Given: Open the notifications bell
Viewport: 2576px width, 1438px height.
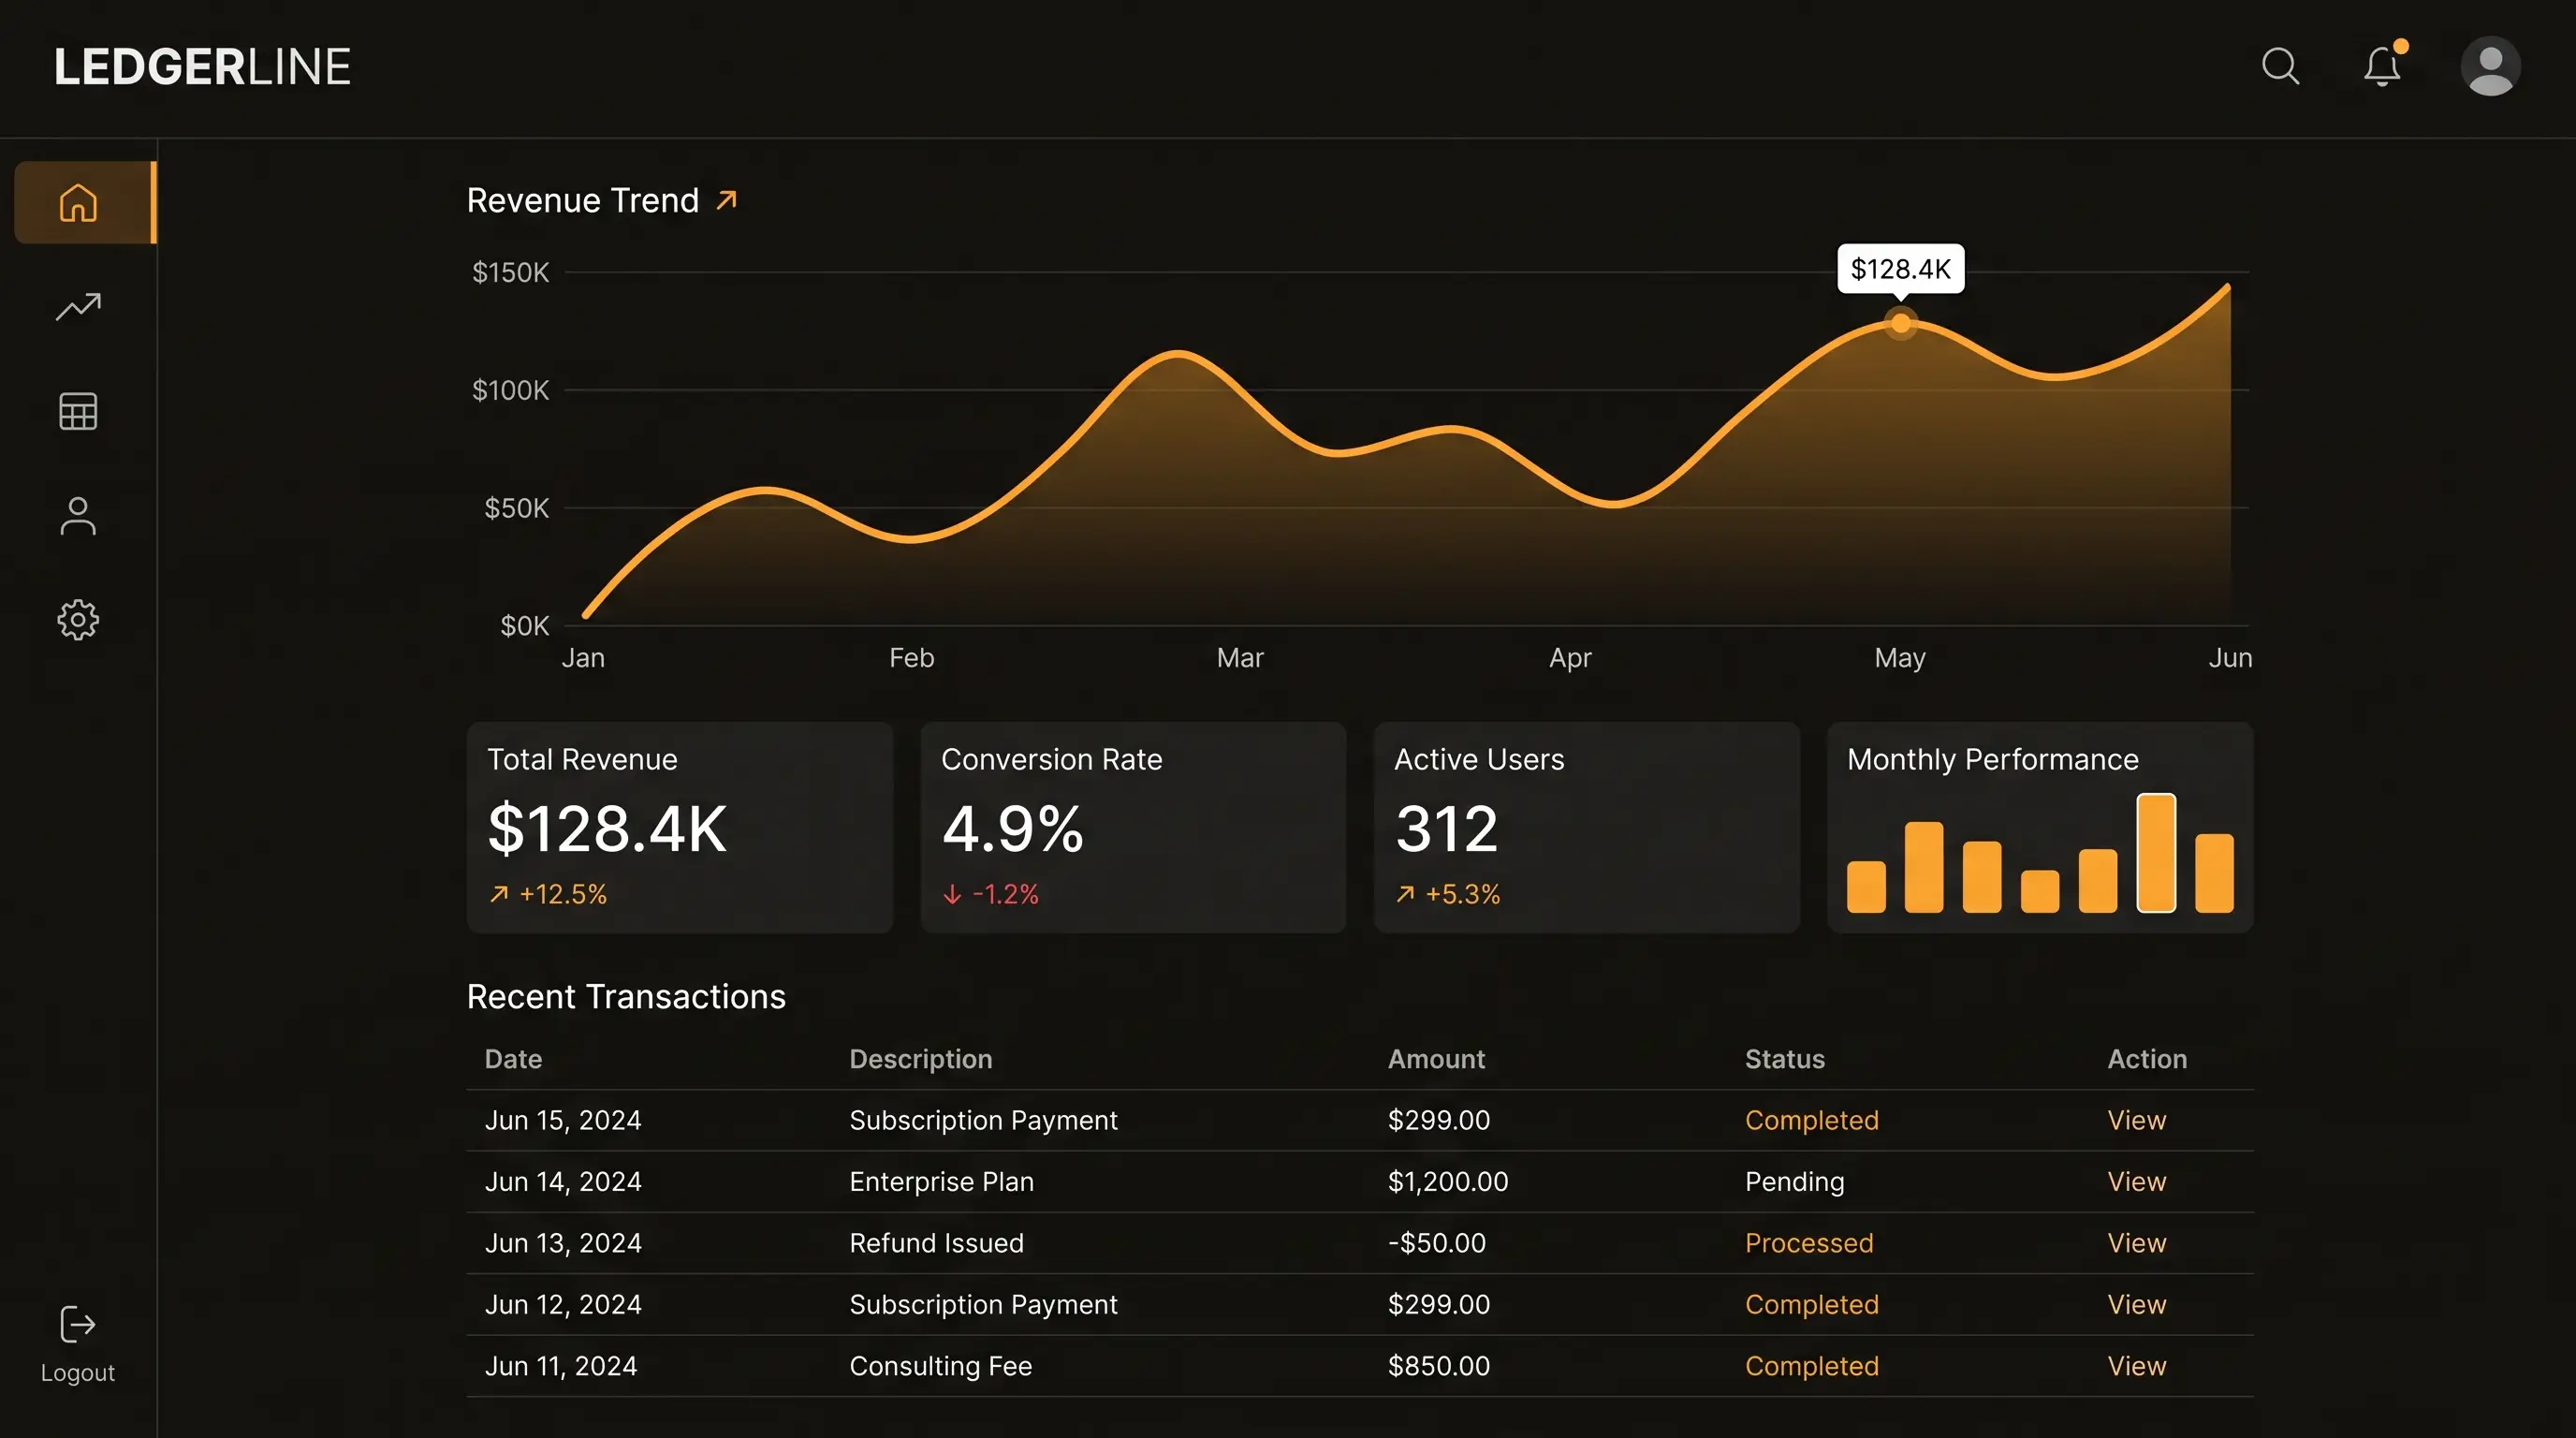Looking at the screenshot, I should click(2383, 66).
